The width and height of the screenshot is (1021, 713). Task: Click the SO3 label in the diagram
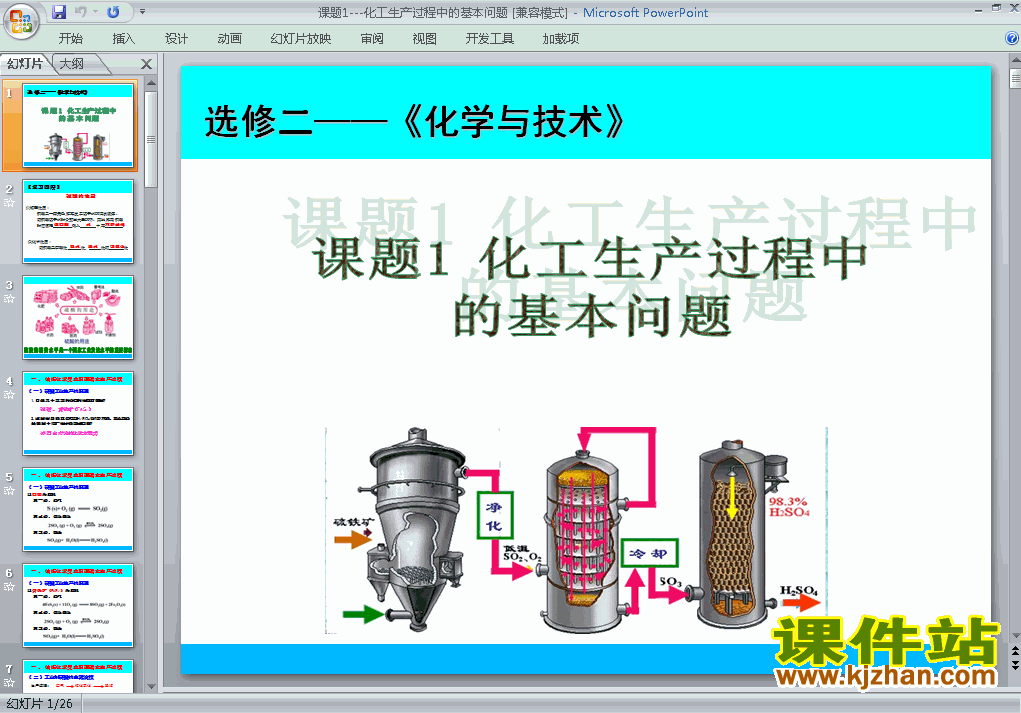tap(670, 581)
